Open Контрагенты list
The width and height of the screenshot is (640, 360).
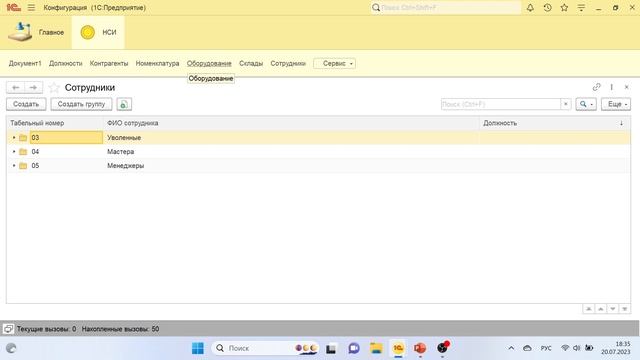pyautogui.click(x=109, y=63)
